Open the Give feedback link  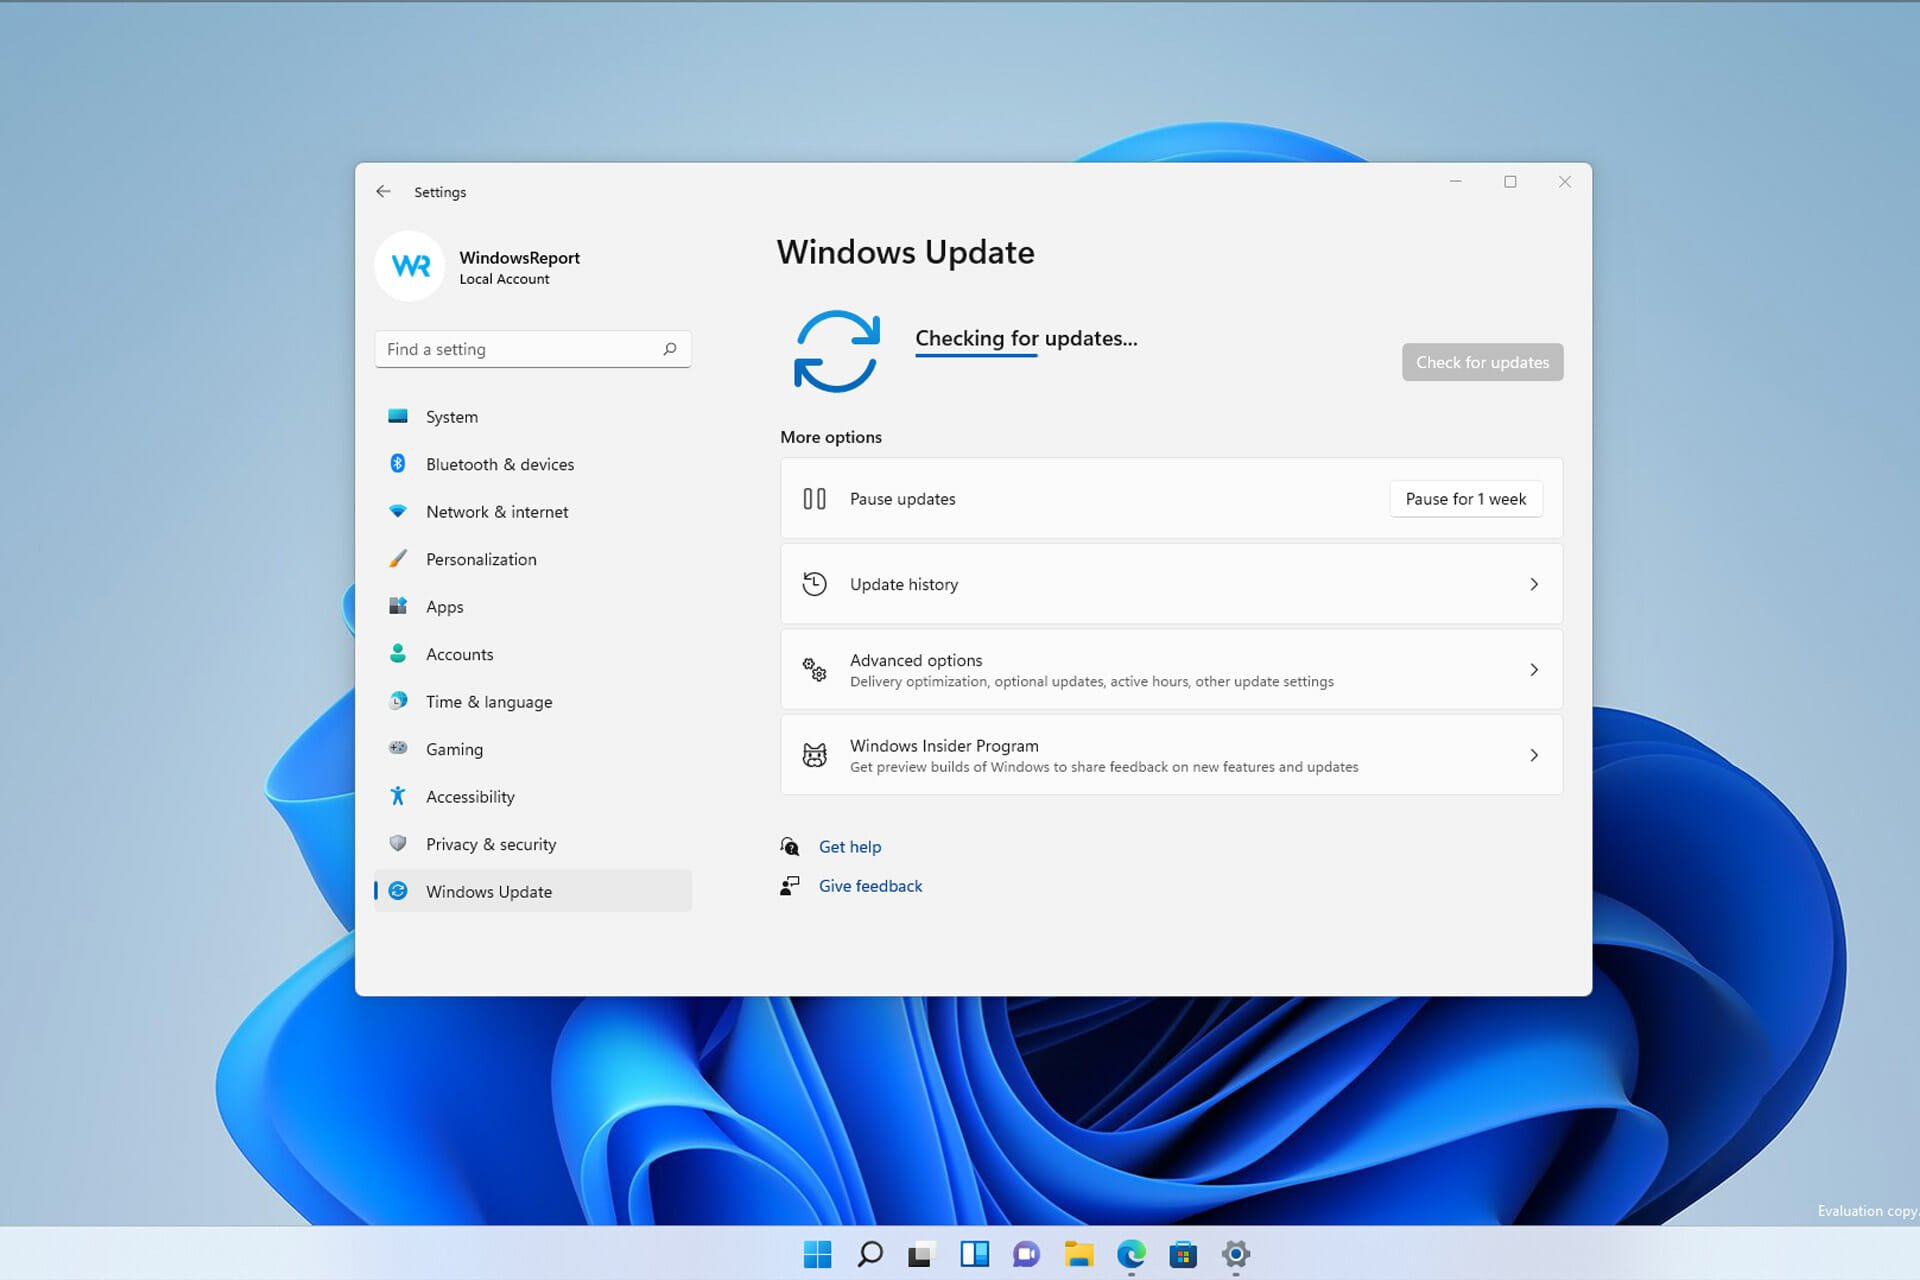tap(870, 886)
